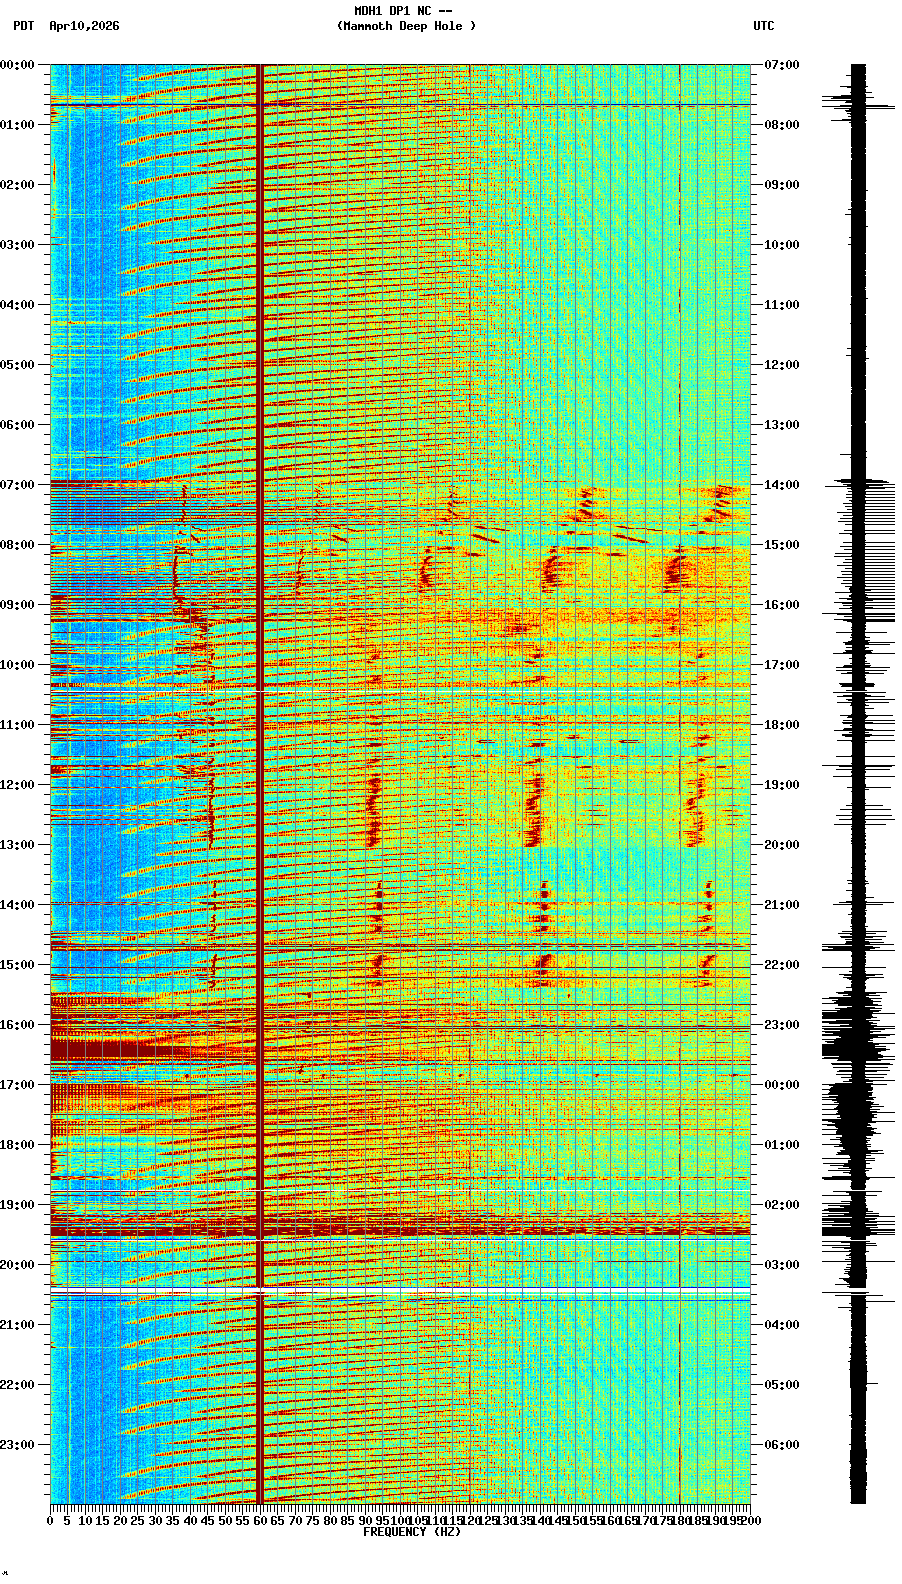The width and height of the screenshot is (902, 1584).
Task: Click the 'FREQUENCY (HZ)' axis label
Action: (412, 1532)
